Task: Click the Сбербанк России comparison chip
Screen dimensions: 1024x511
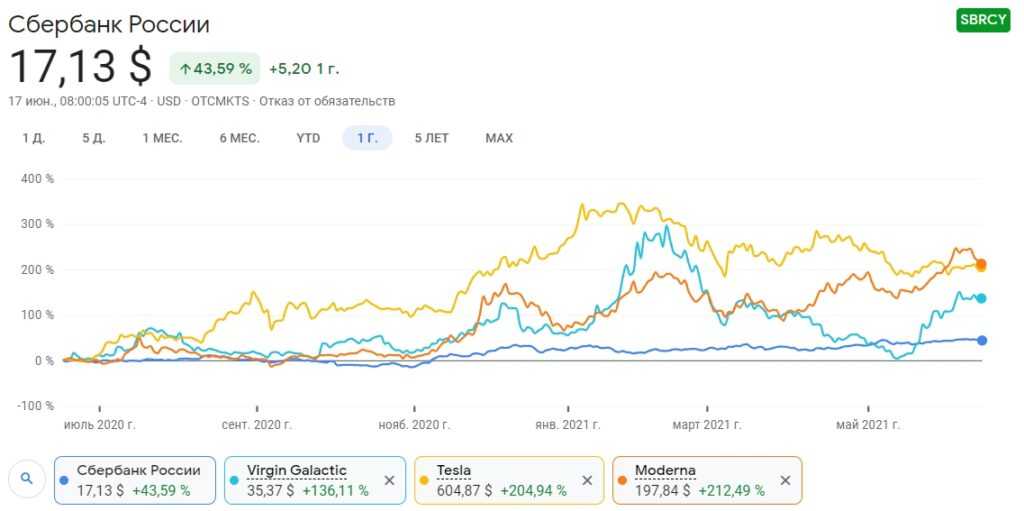Action: point(133,480)
